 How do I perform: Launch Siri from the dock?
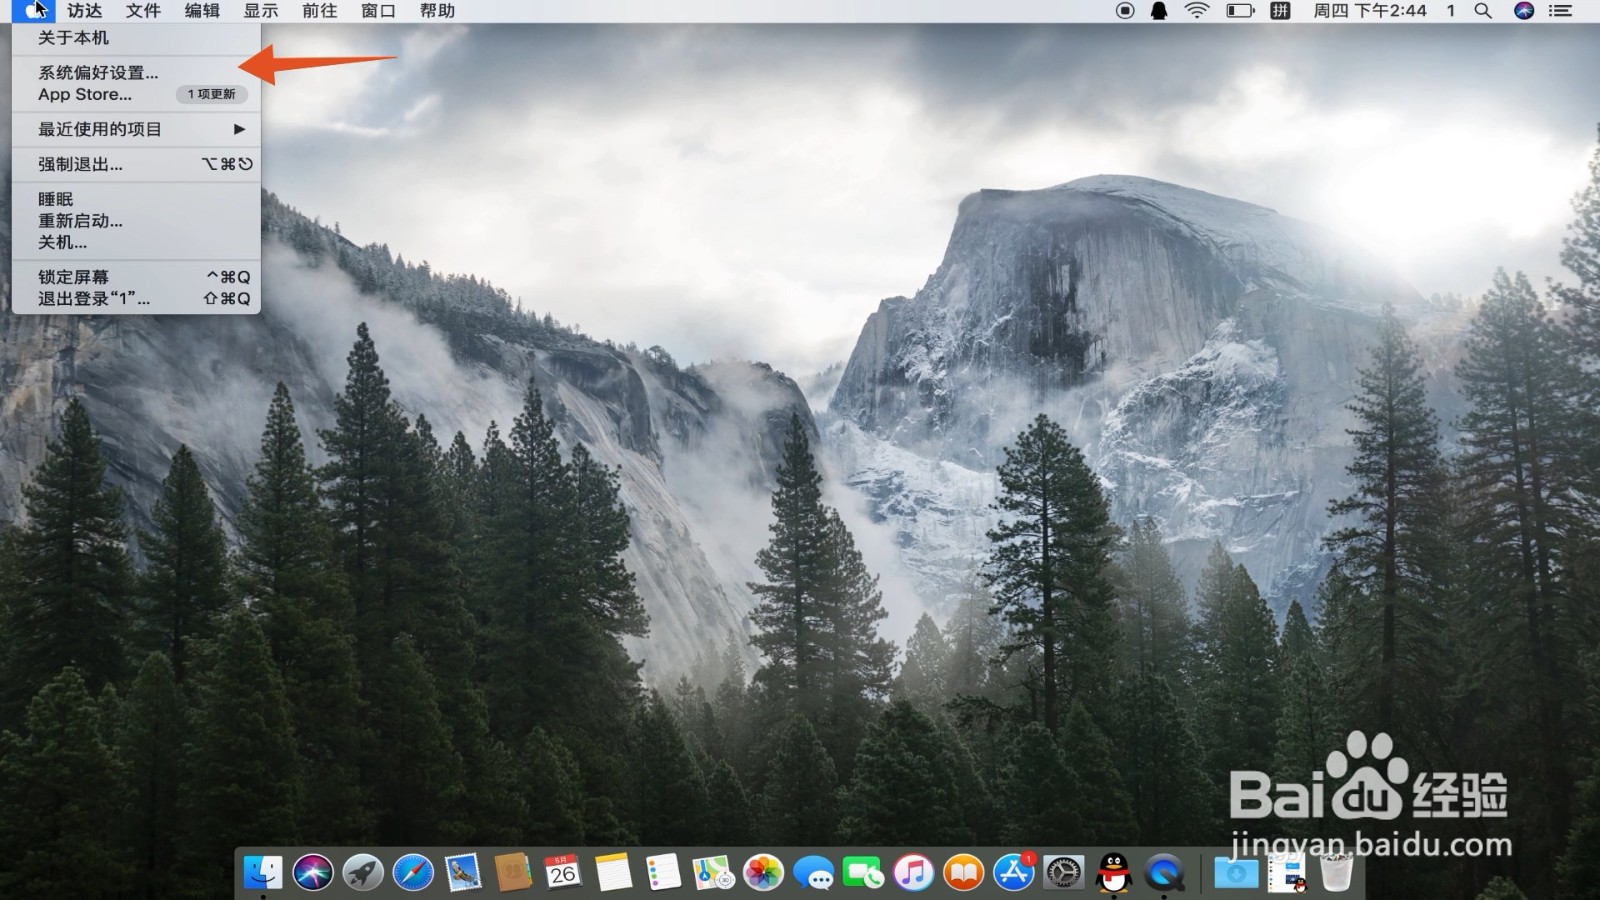313,873
